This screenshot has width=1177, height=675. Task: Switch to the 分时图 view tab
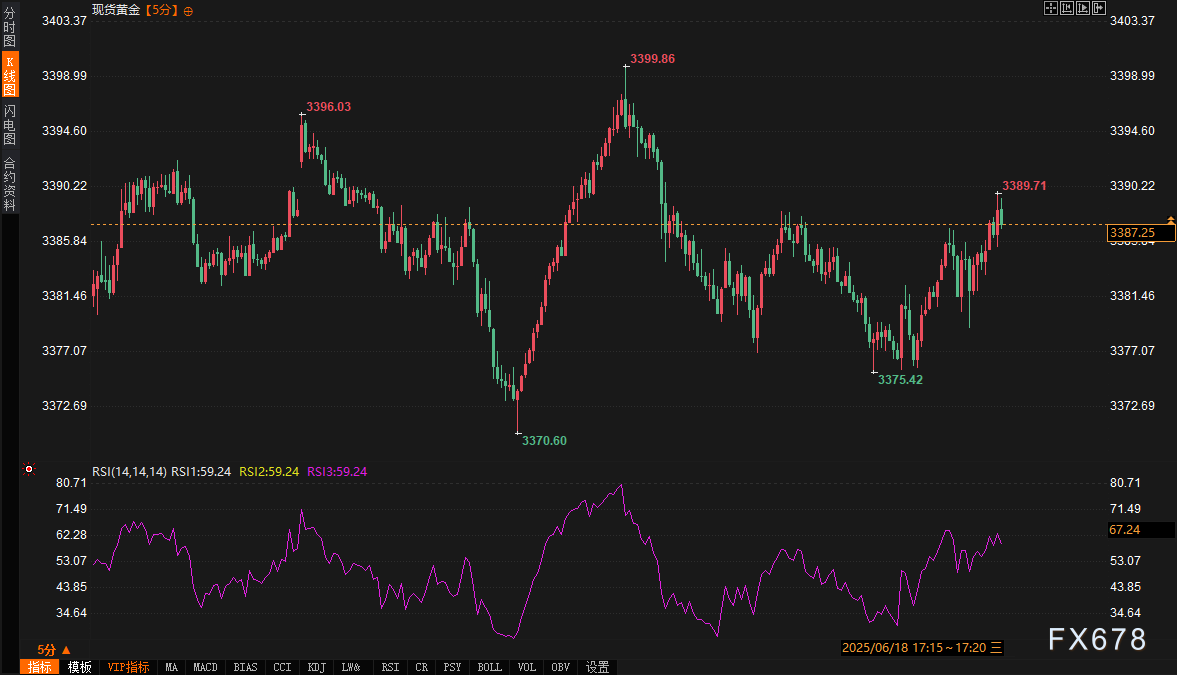(10, 27)
